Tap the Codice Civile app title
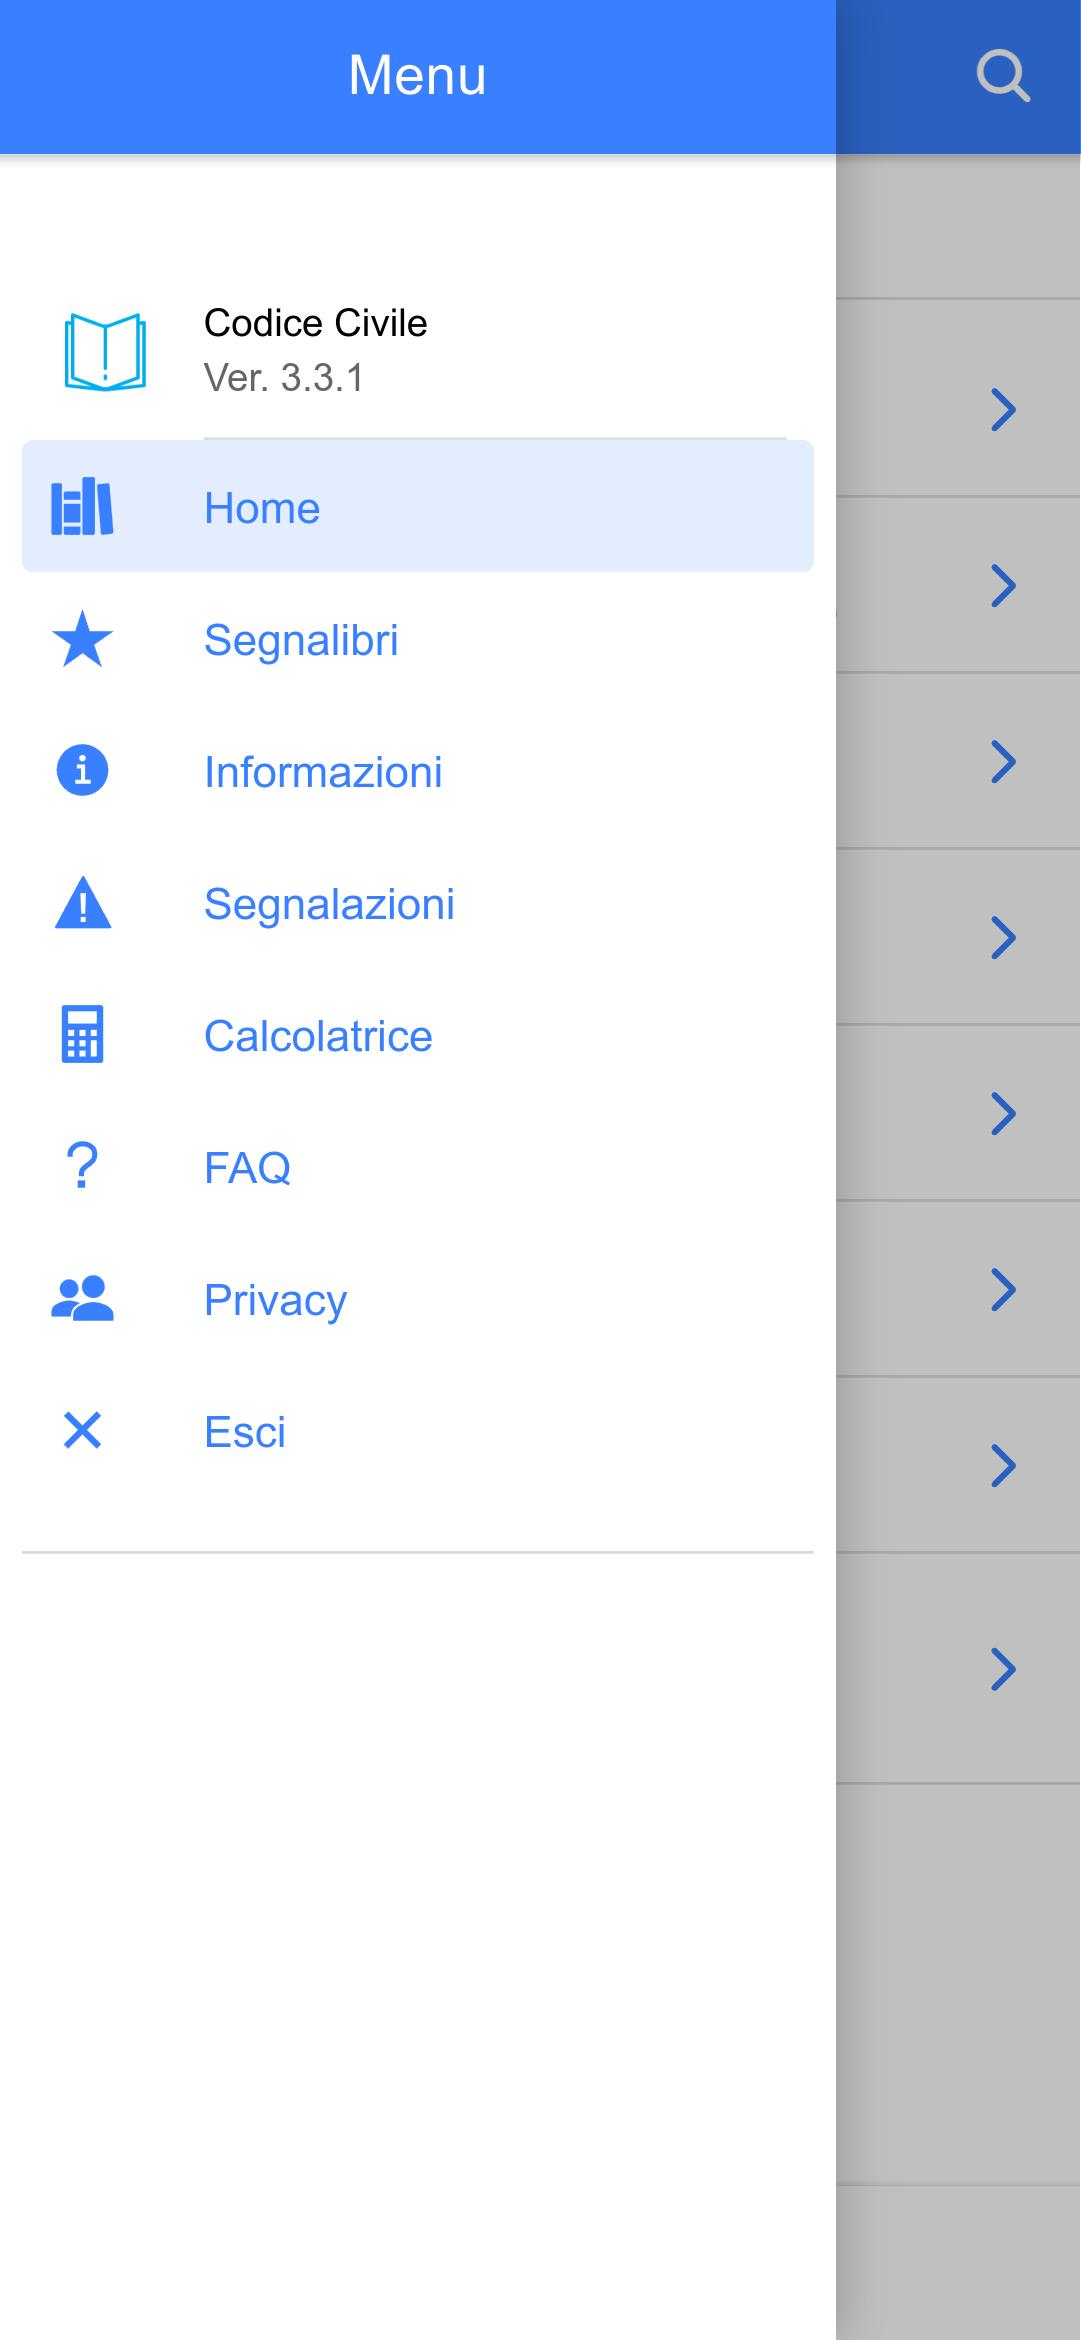1081x2340 pixels. [x=315, y=323]
